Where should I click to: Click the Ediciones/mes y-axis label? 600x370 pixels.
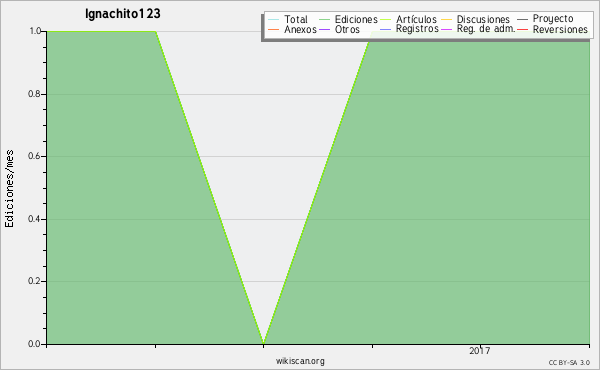point(9,188)
